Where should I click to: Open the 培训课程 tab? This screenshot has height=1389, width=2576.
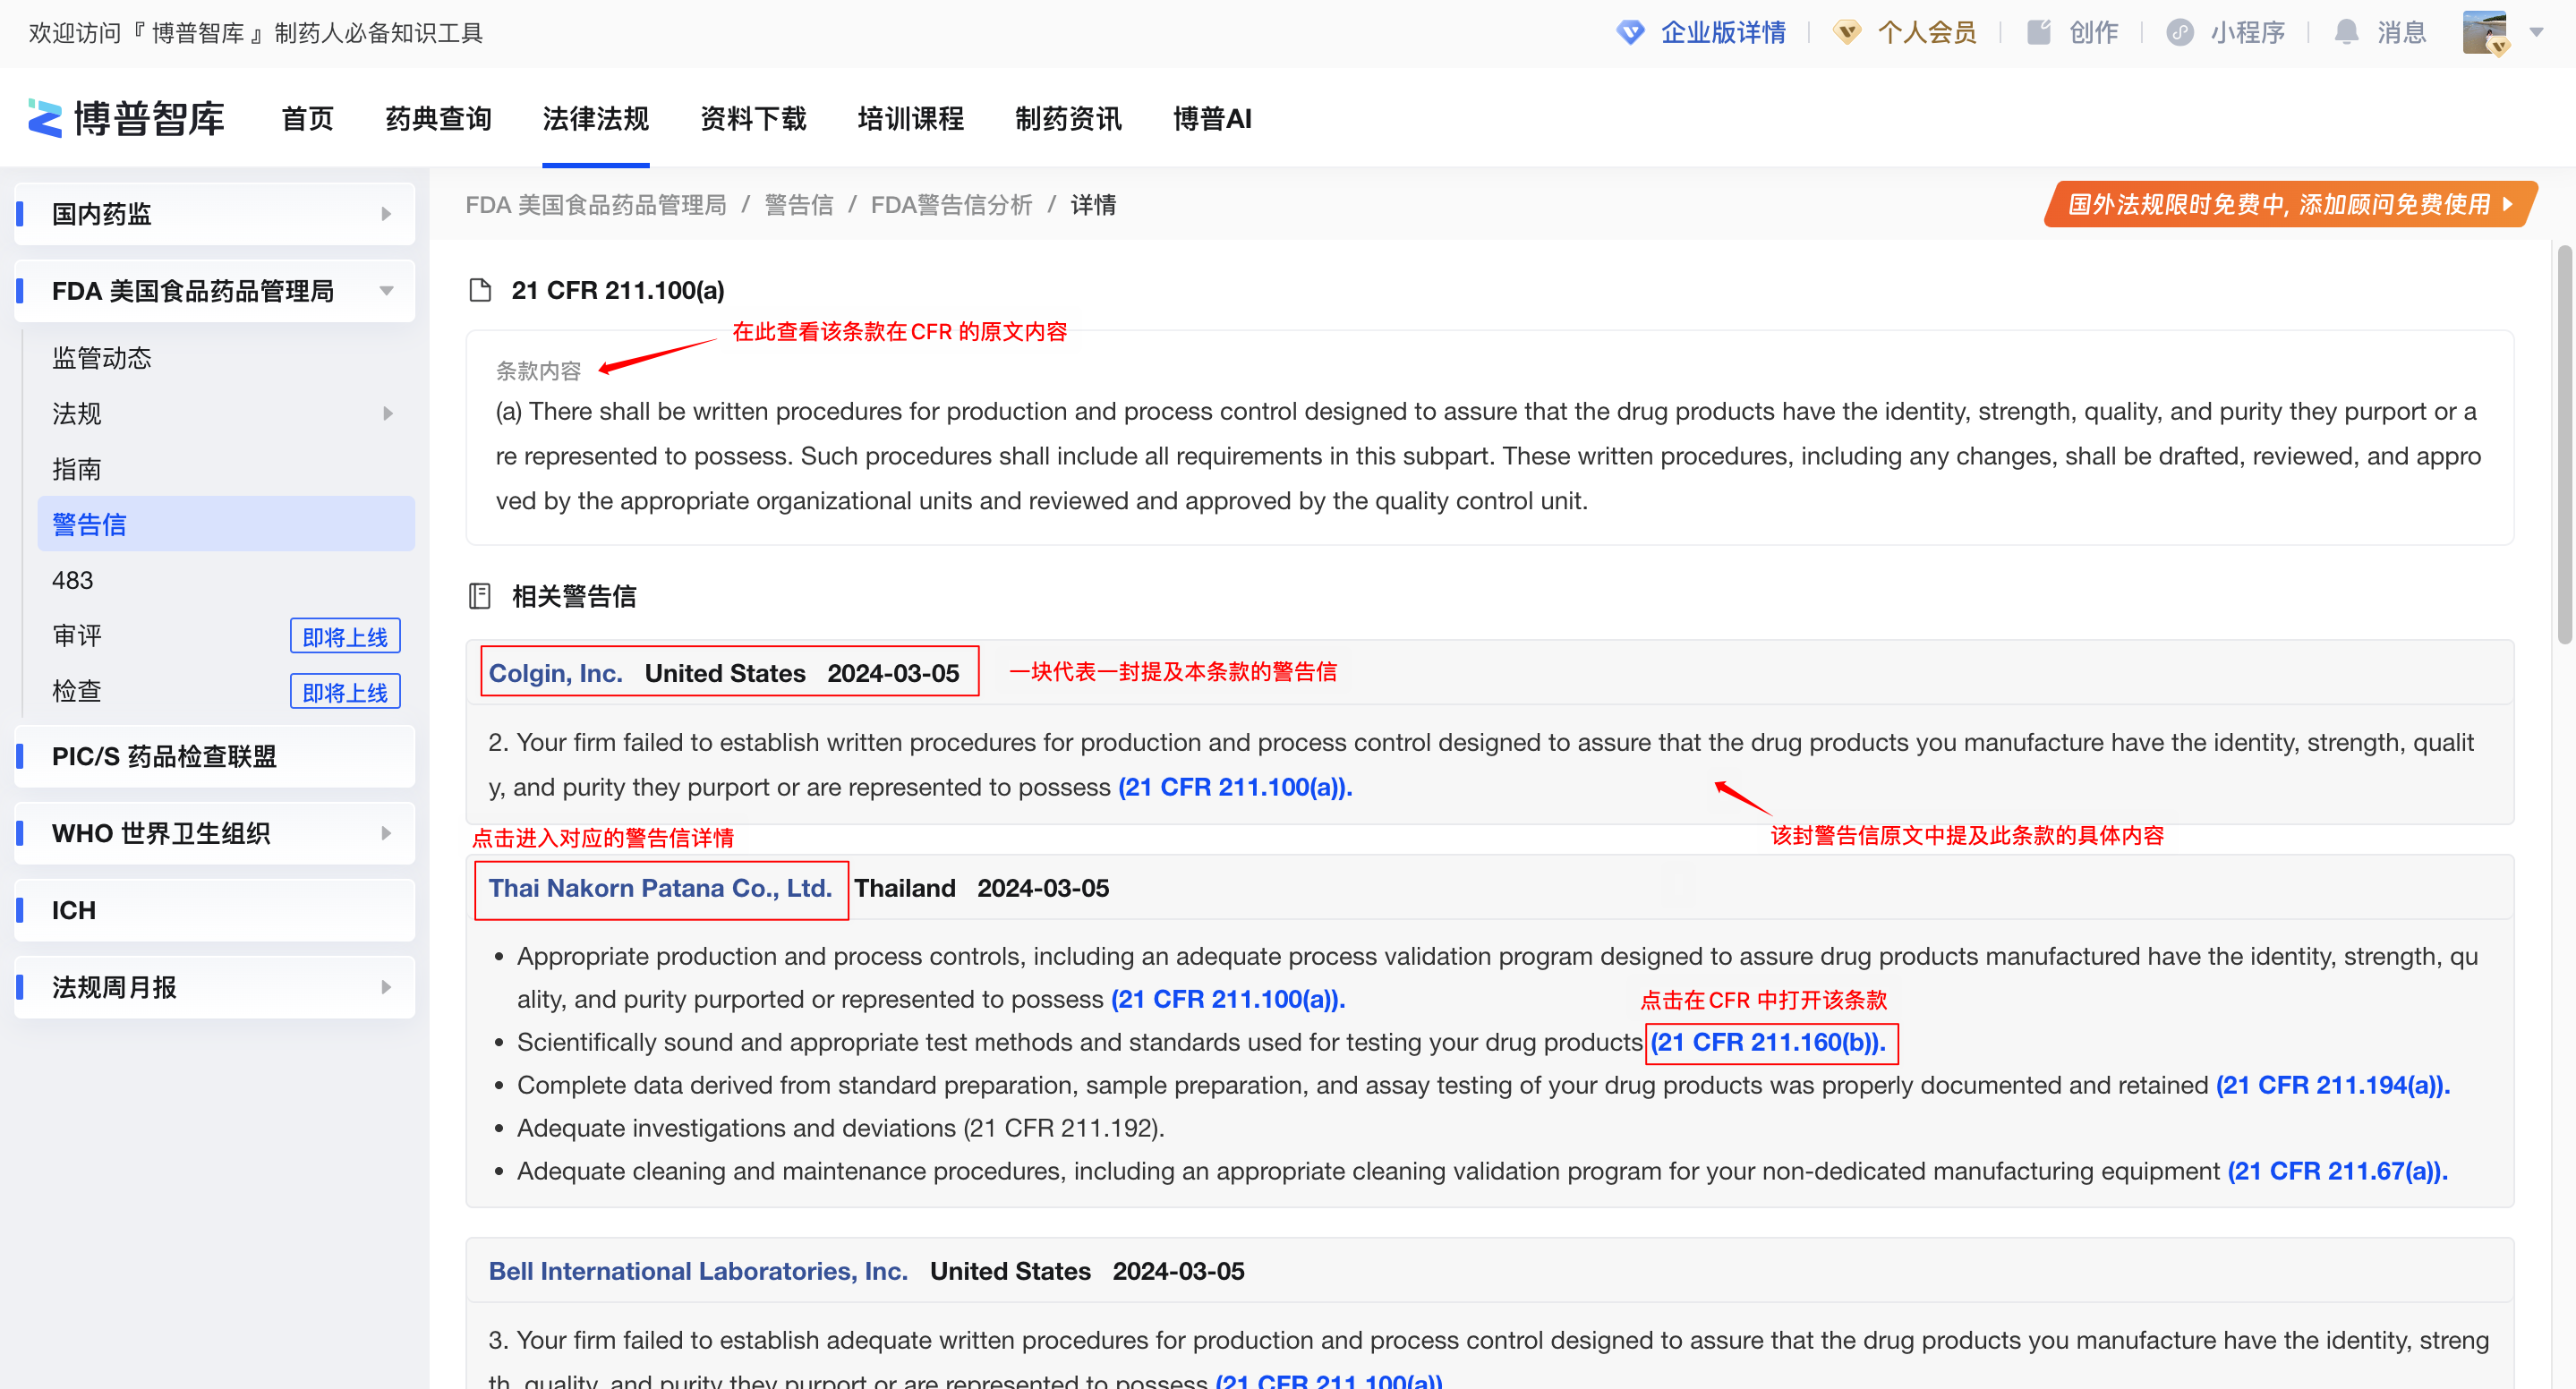coord(911,119)
